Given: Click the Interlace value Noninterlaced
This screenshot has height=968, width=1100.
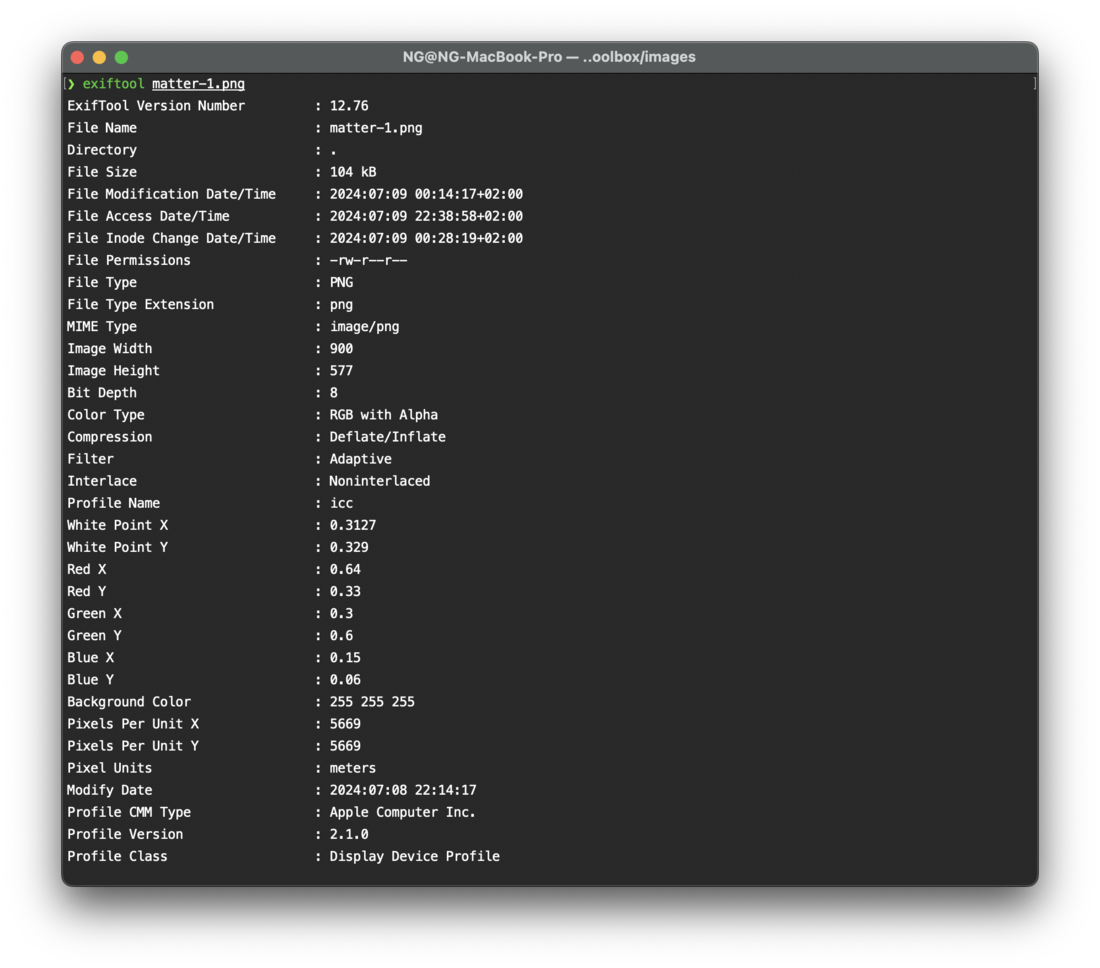Looking at the screenshot, I should tap(380, 481).
